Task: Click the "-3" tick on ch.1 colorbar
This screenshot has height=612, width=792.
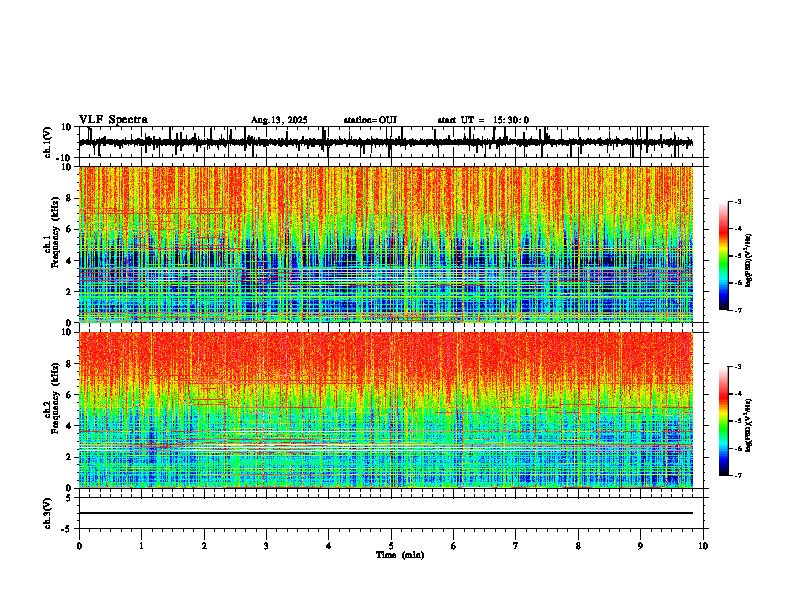Action: [737, 201]
